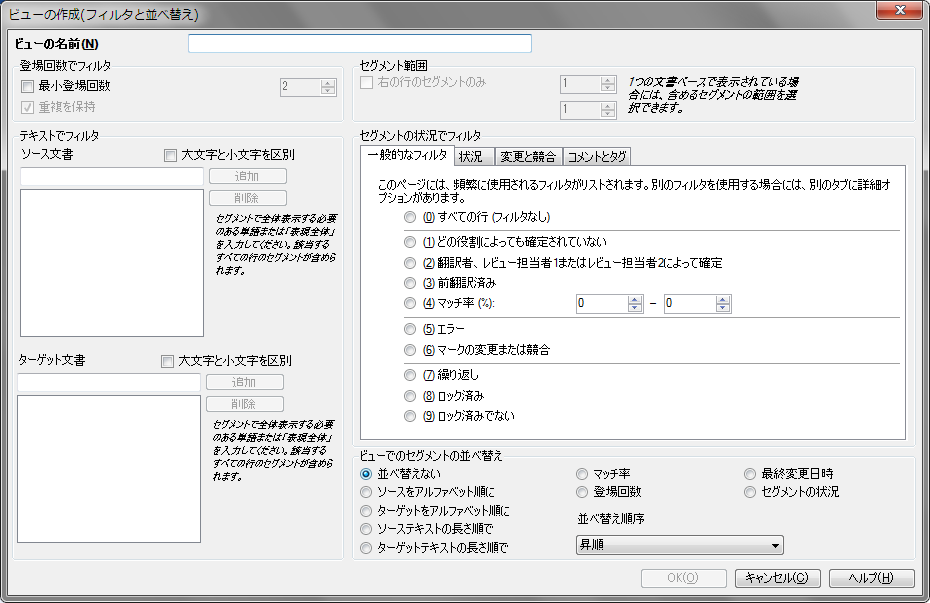Switch to the 状況 tab
Viewport: 930px width, 603px height.
(x=471, y=157)
